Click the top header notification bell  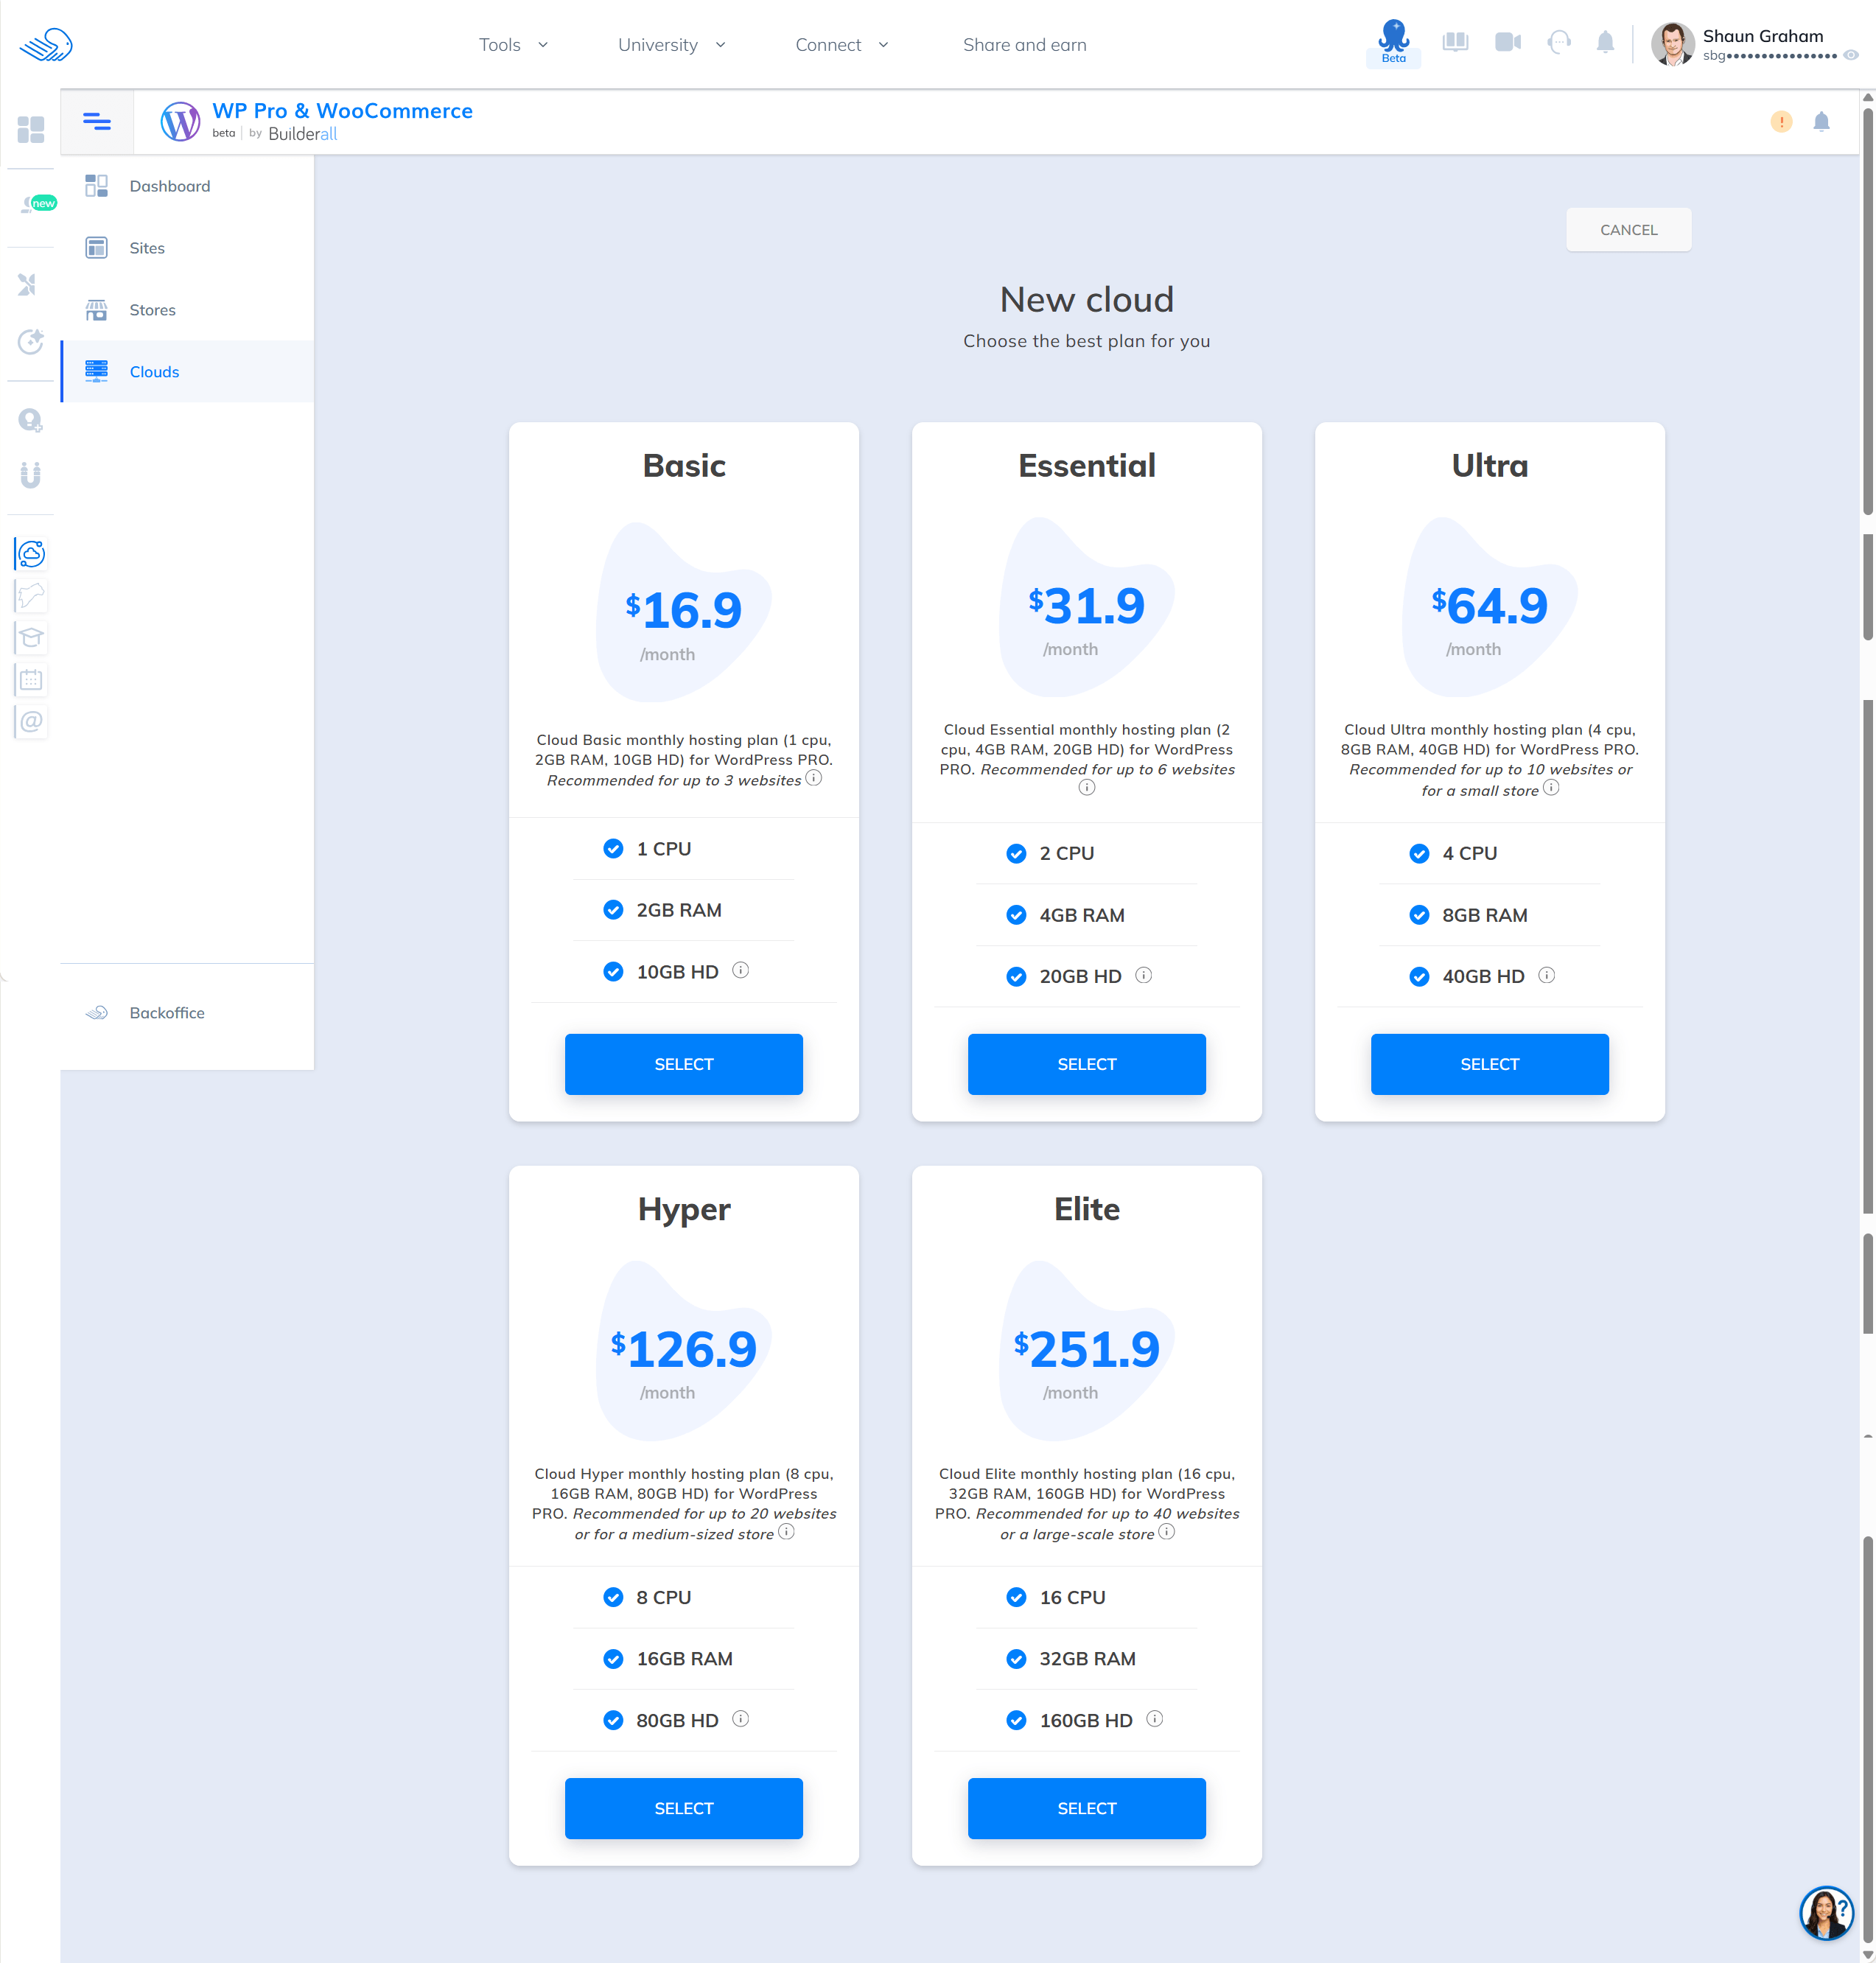click(x=1605, y=42)
